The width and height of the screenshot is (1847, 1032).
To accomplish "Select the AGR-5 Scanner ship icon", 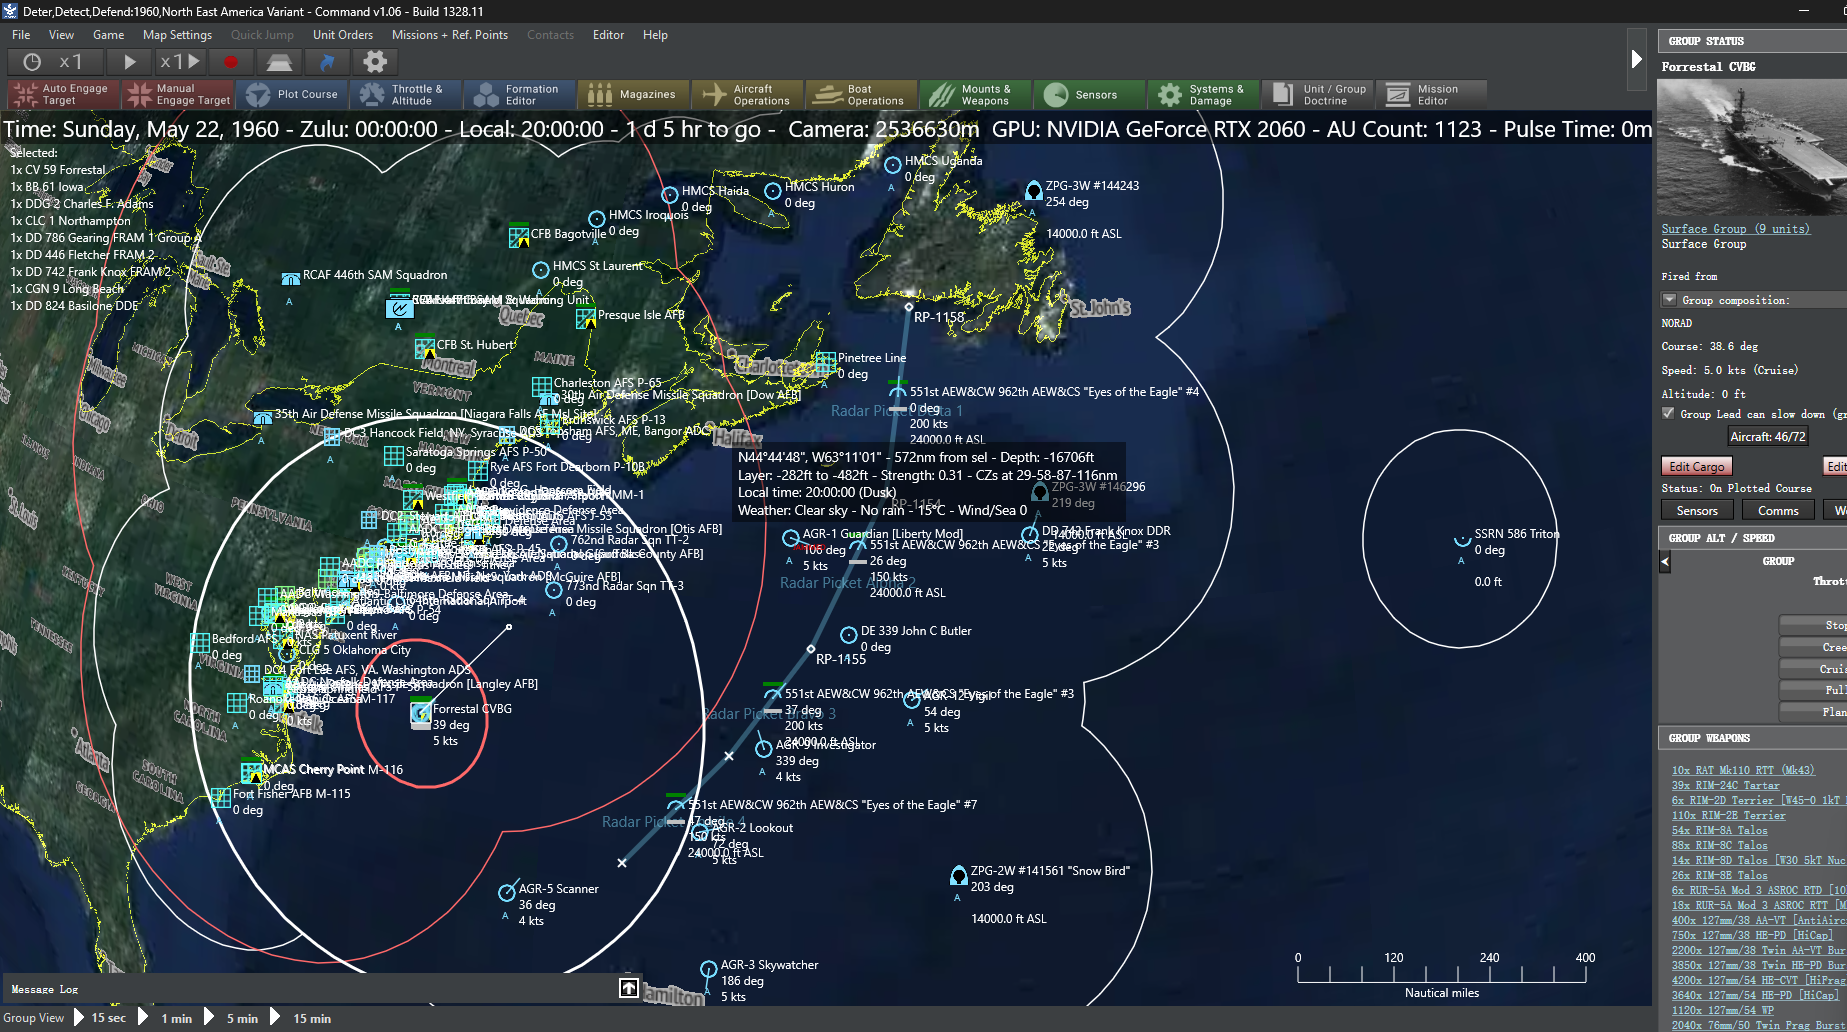I will [x=507, y=892].
